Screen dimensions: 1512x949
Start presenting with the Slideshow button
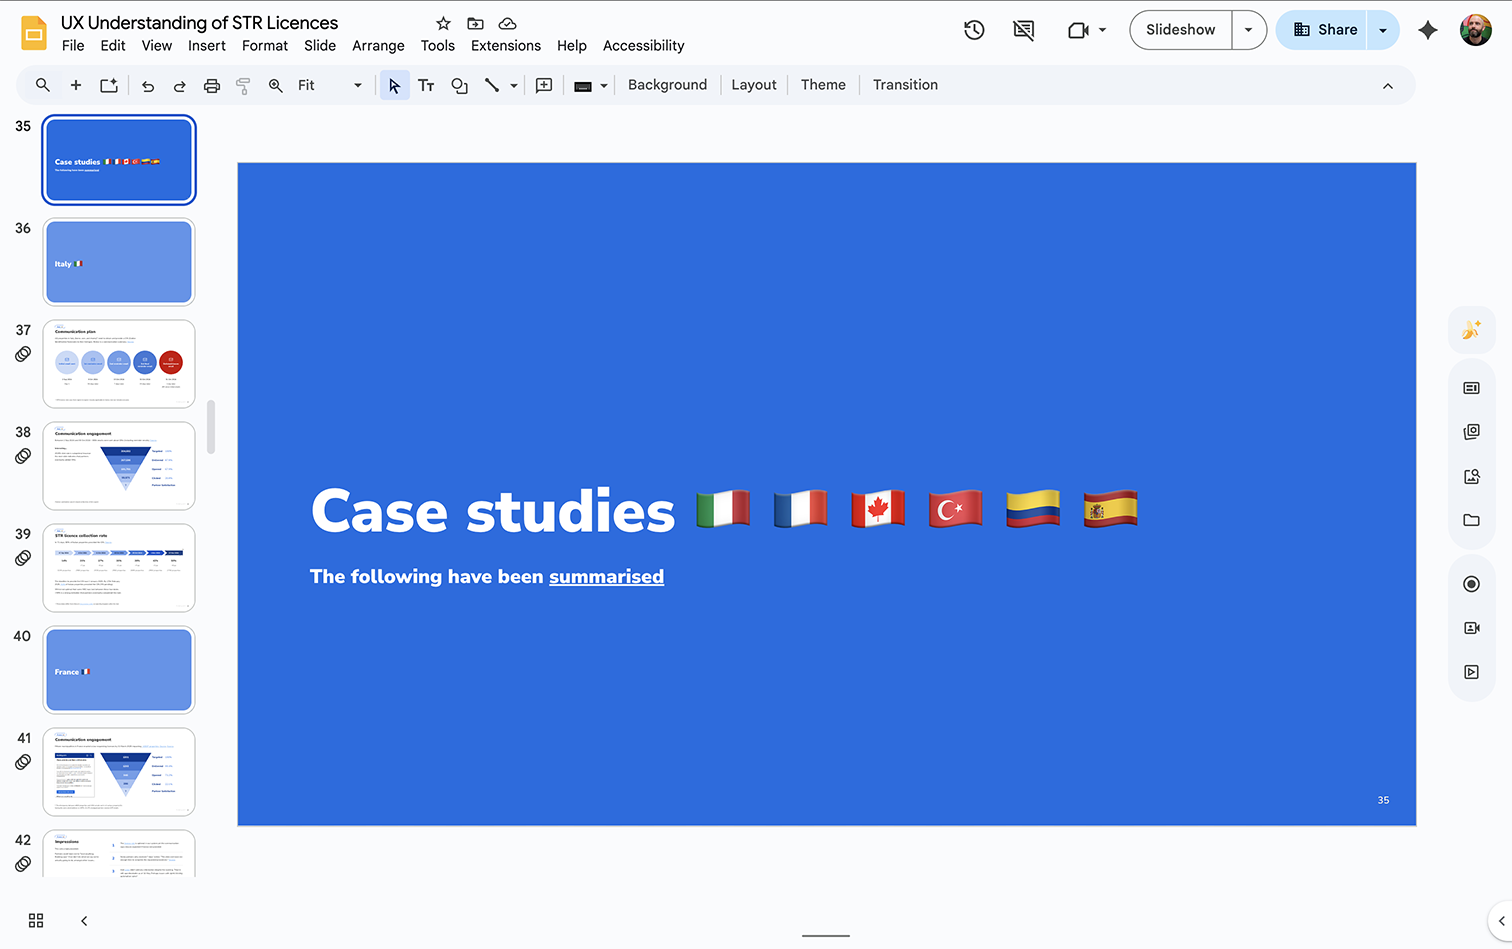coord(1180,30)
